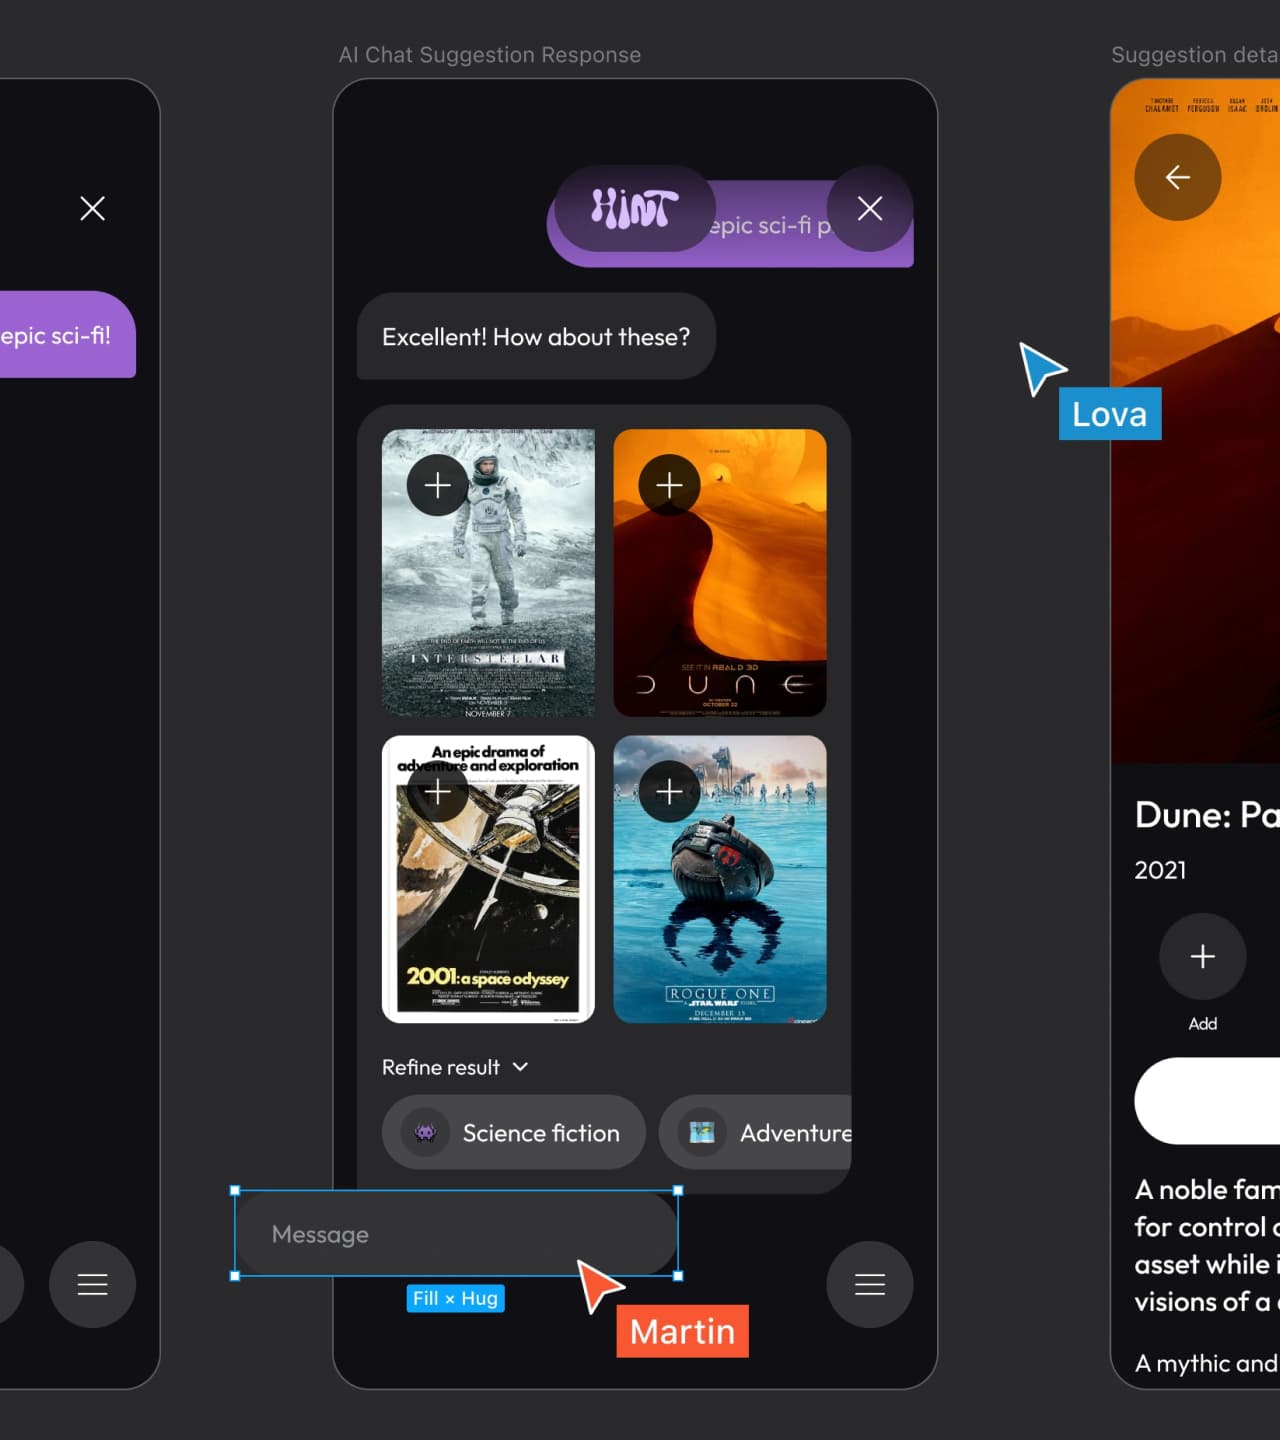The height and width of the screenshot is (1440, 1280).
Task: Go back using arrow in Suggestion detail frame
Action: (1178, 177)
